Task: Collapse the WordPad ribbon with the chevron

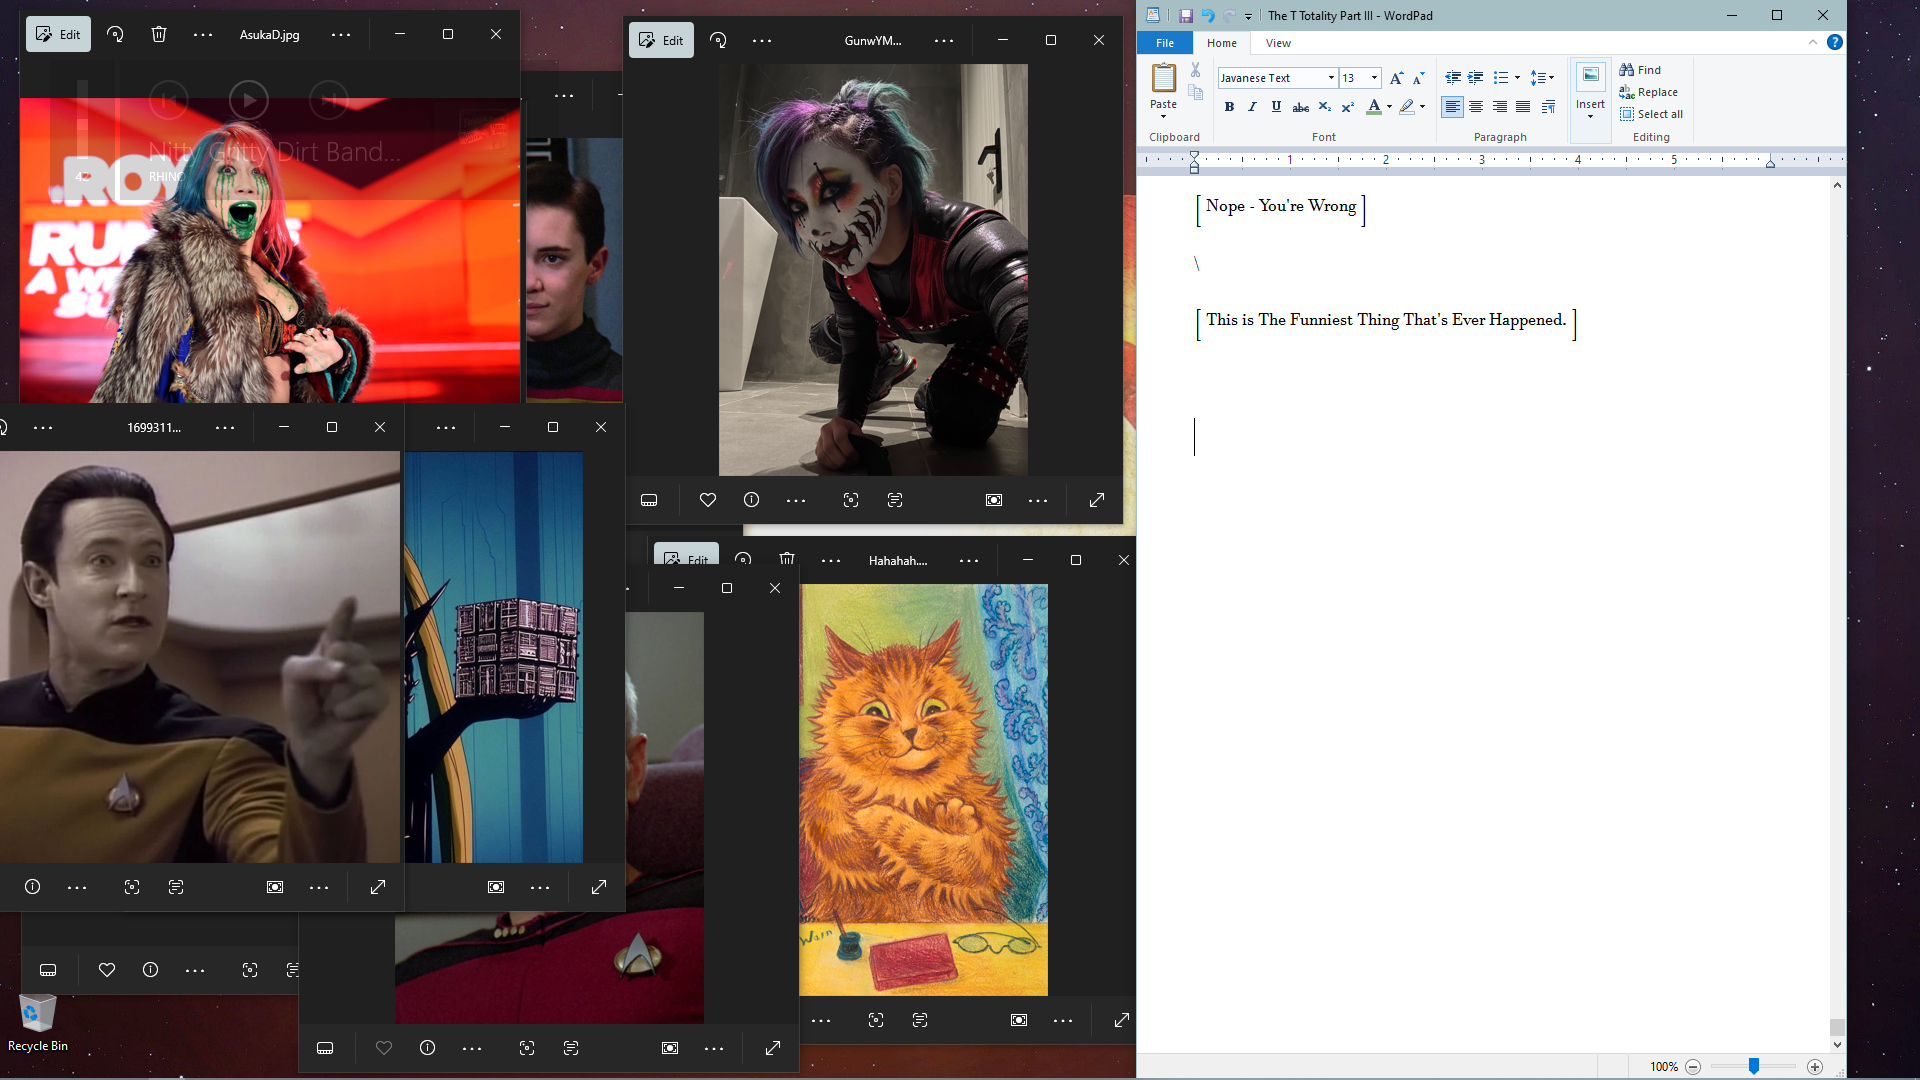Action: [1813, 42]
